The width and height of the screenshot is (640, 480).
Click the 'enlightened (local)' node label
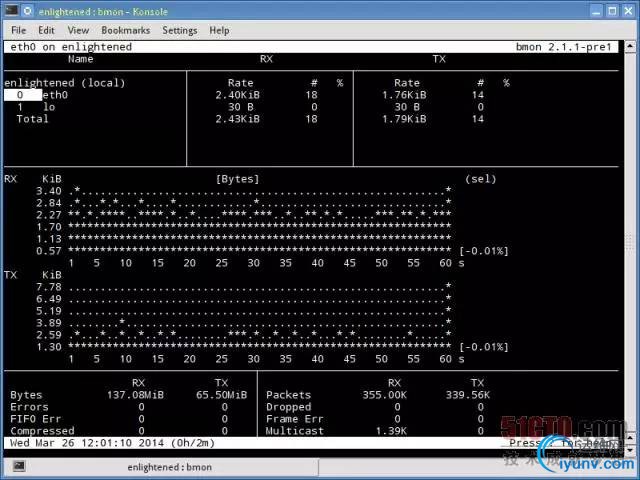64,83
